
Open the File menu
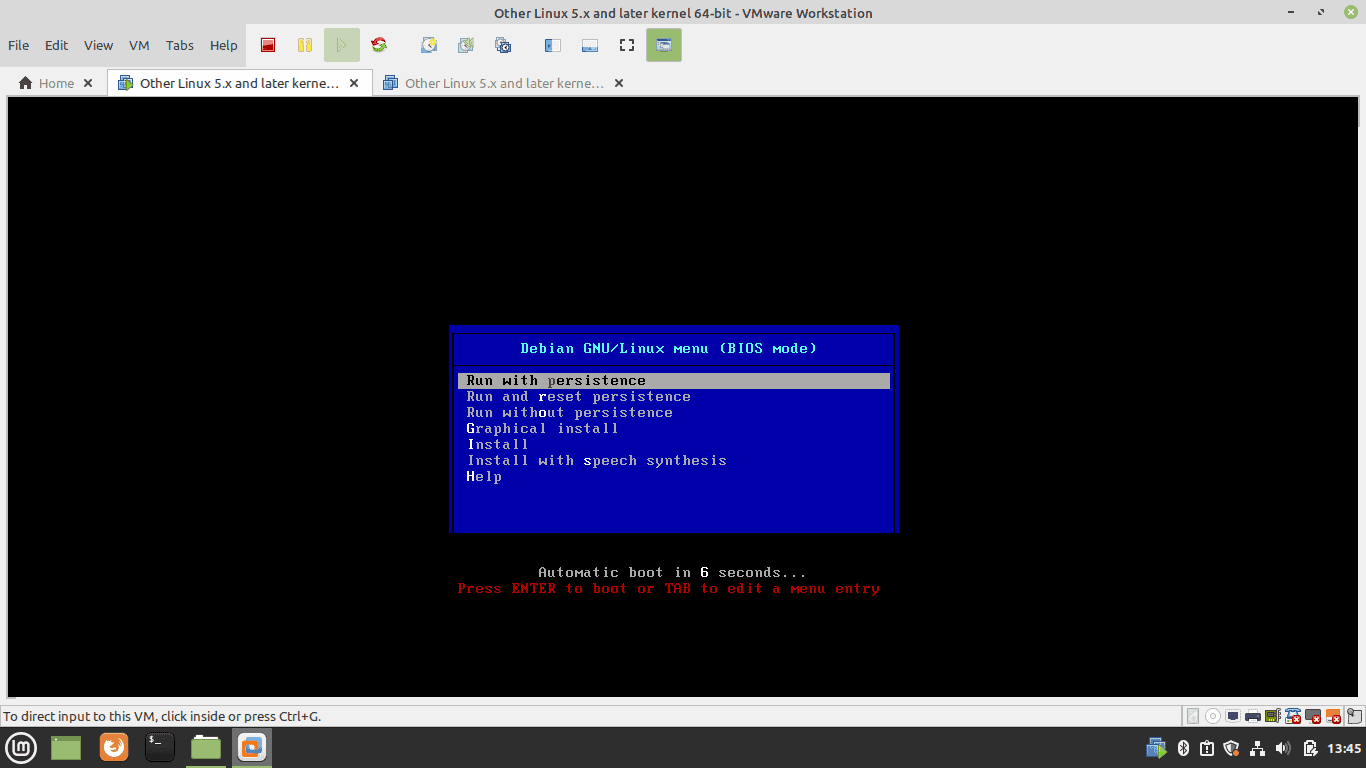(x=18, y=45)
